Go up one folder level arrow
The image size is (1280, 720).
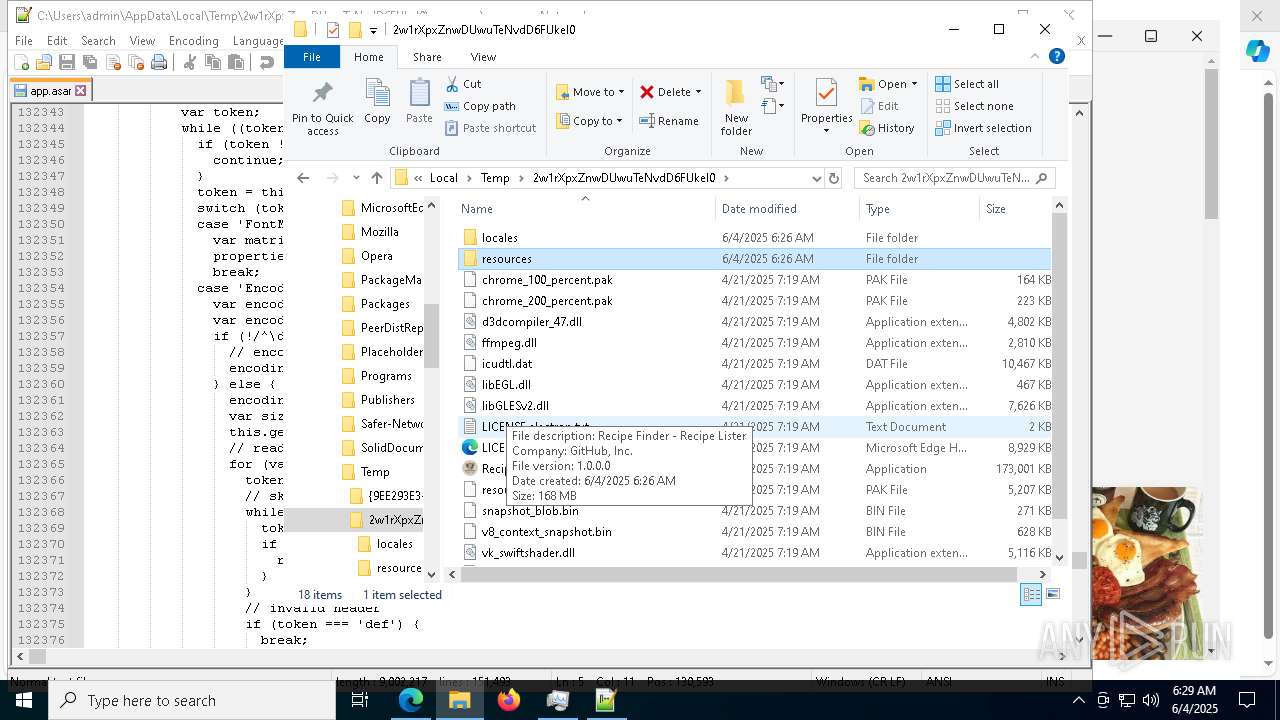pos(376,178)
